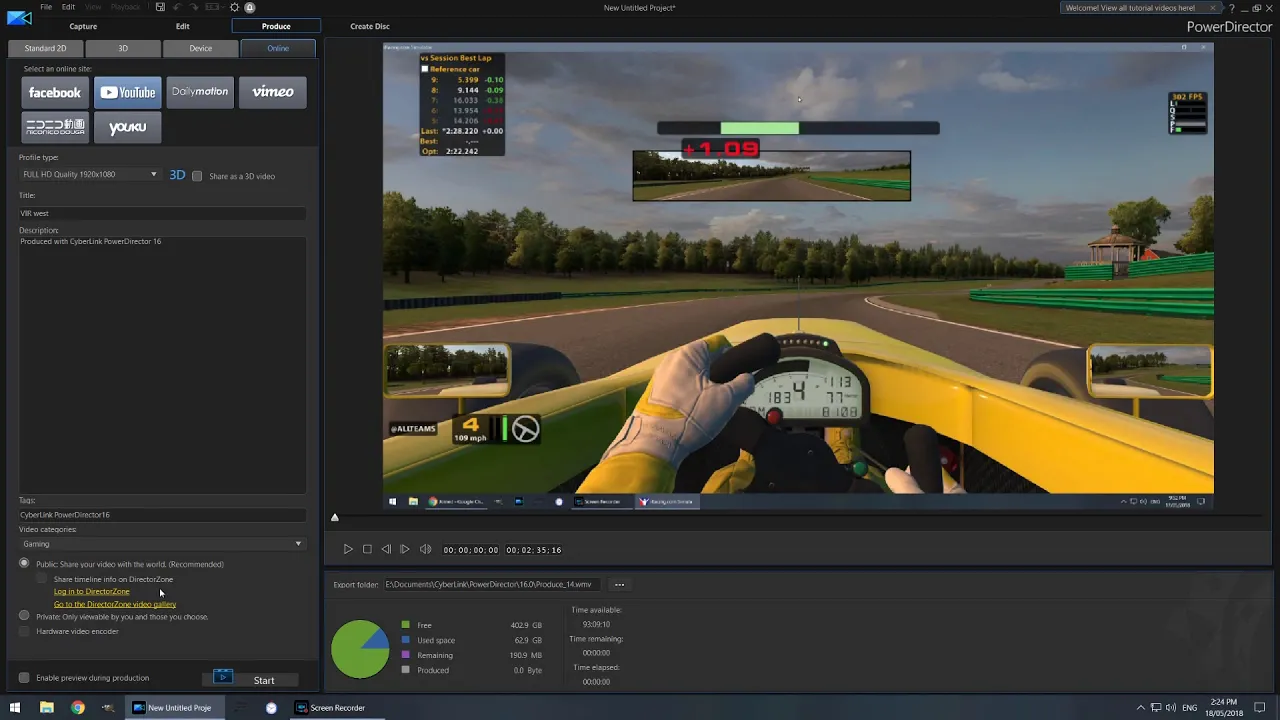Click the current timecode display
Viewport: 1280px width, 720px height.
471,550
